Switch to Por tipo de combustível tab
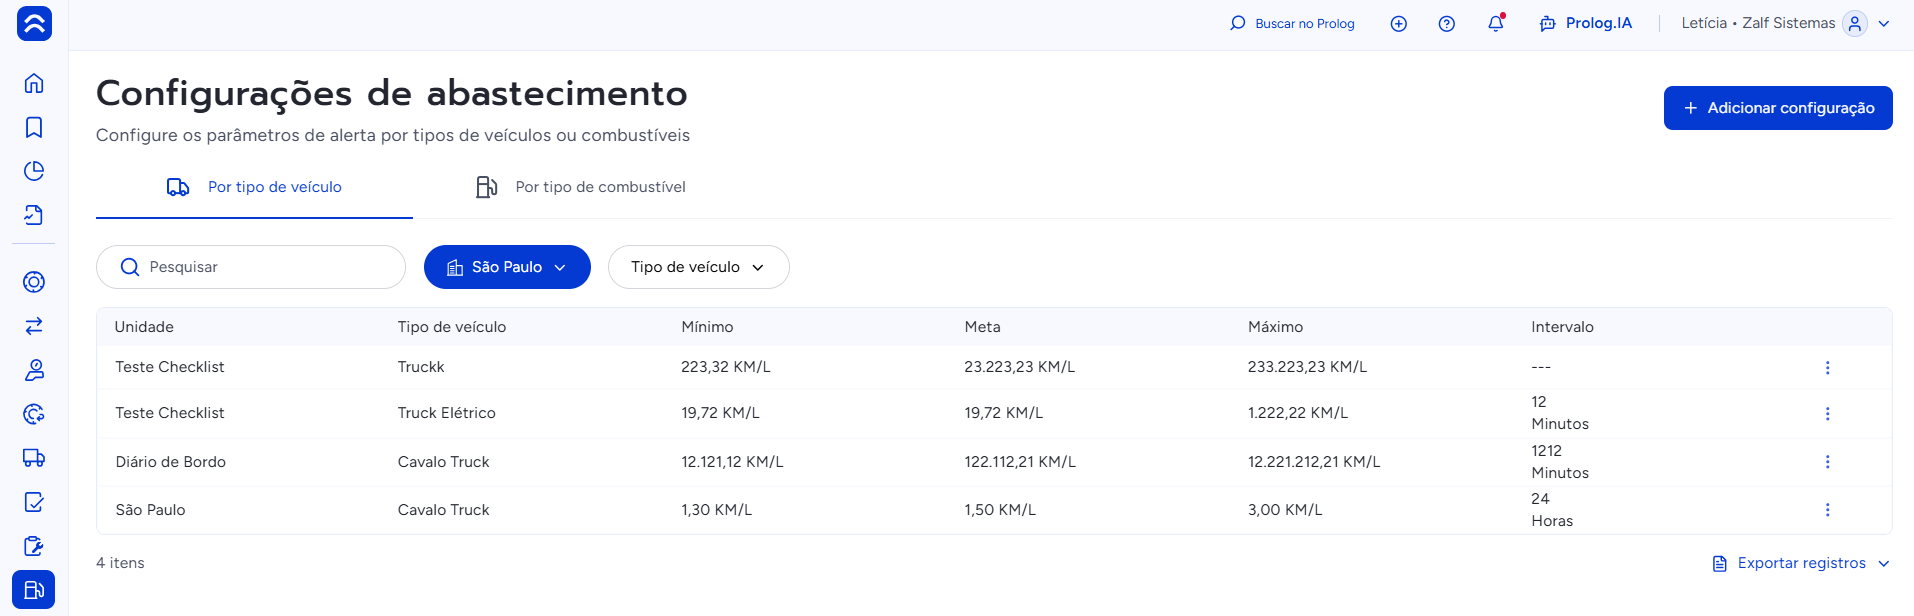1914x616 pixels. pos(581,187)
